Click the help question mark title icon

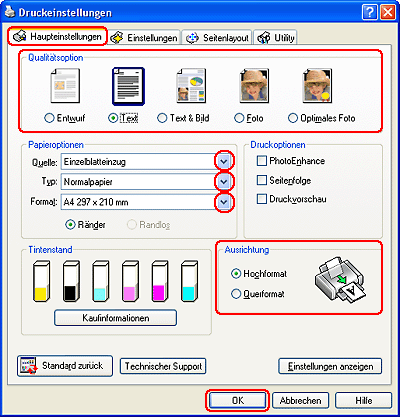pyautogui.click(x=370, y=13)
